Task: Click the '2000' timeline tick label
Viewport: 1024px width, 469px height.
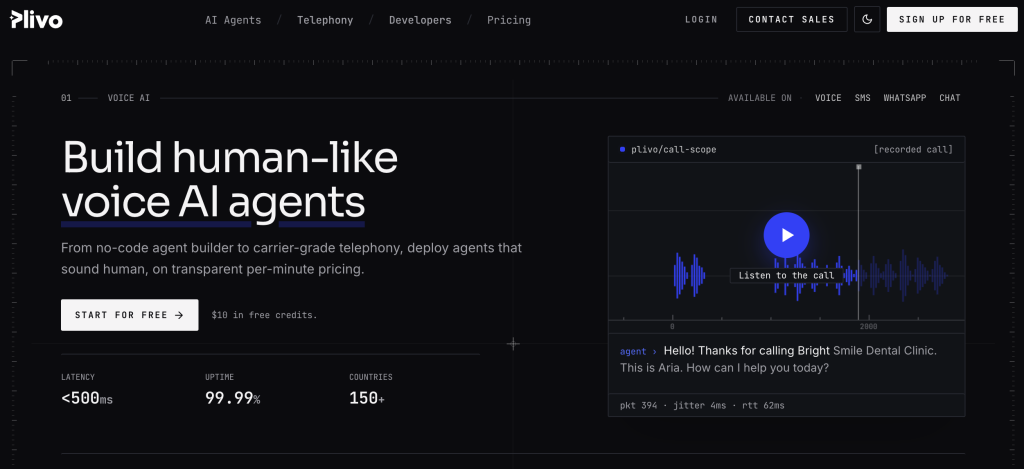Action: [869, 327]
